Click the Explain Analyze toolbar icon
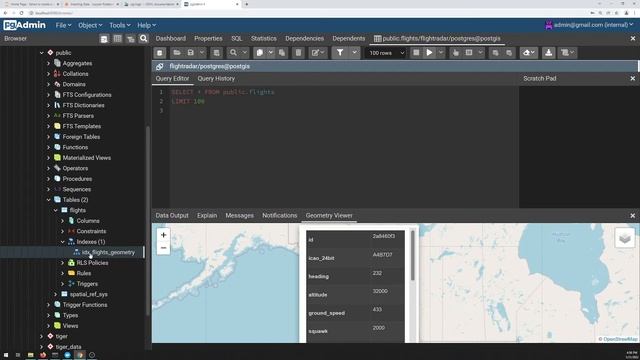The width and height of the screenshot is (640, 360). (x=469, y=53)
